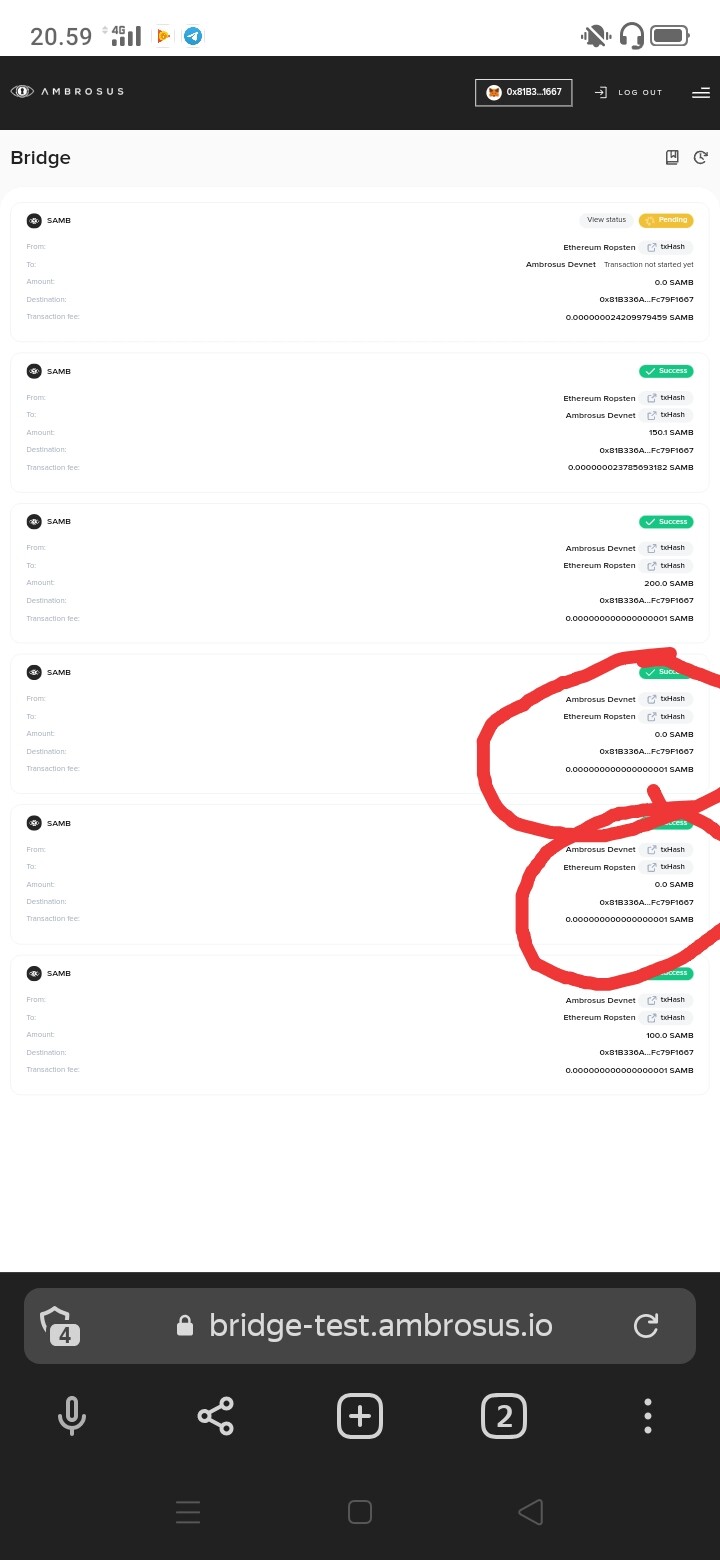Open Ethereum Ropsten txHash of 200.0 SAMB transaction
Viewport: 720px width, 1560px height.
click(666, 566)
